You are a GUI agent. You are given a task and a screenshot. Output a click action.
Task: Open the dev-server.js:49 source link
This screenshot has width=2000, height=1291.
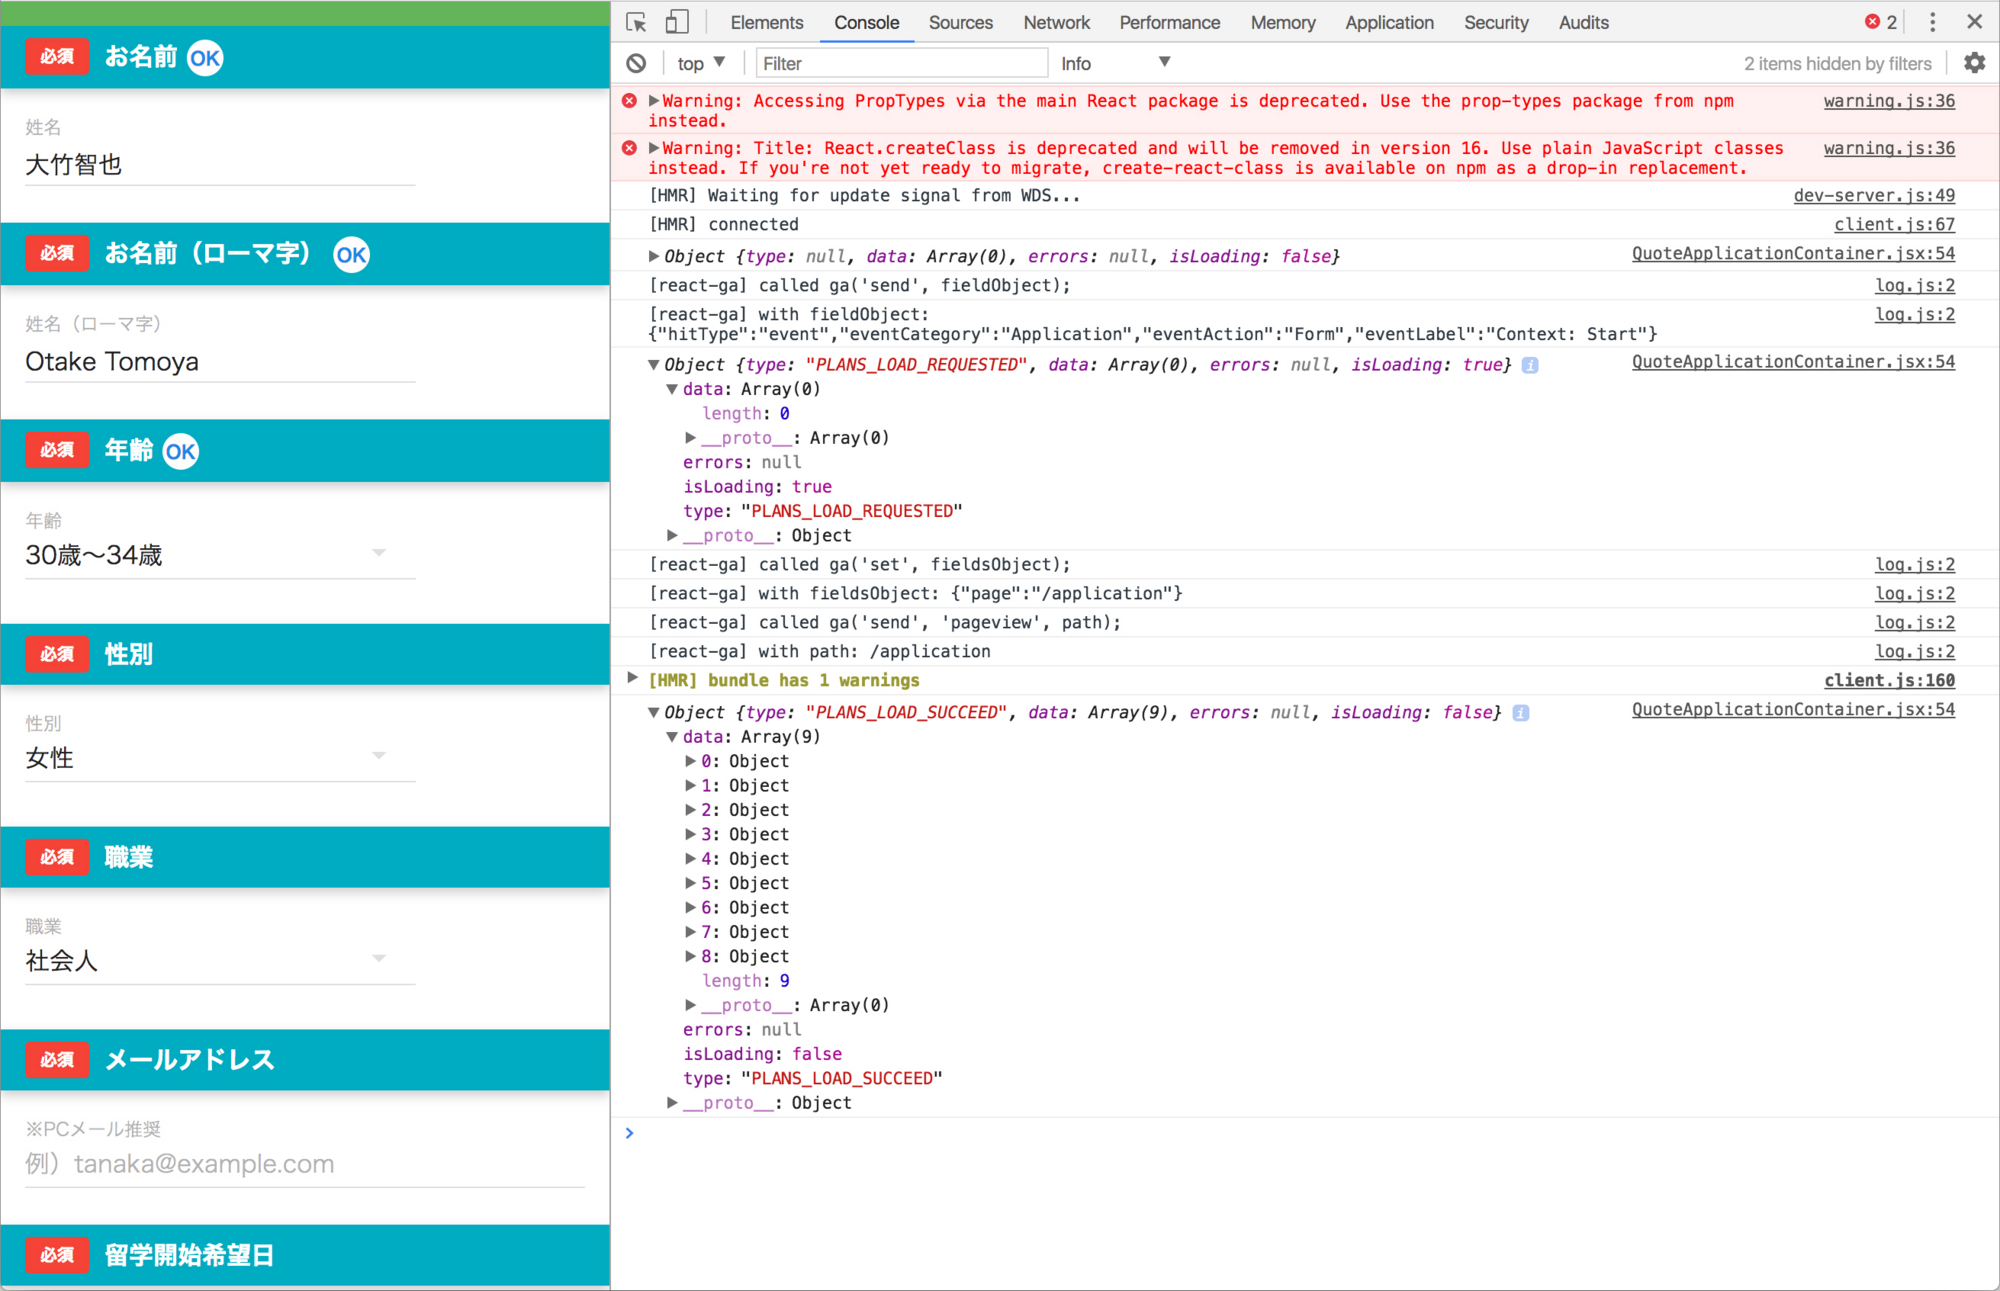click(1874, 196)
